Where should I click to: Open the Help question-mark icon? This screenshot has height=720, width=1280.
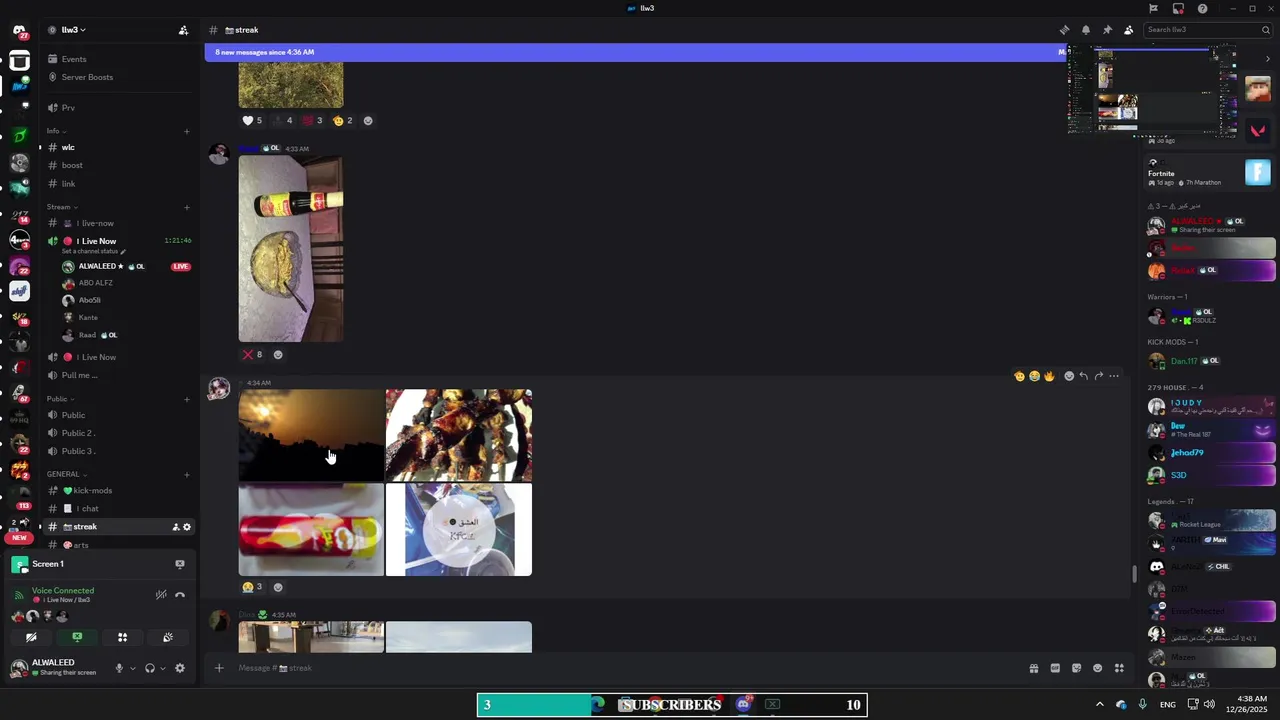1202,8
